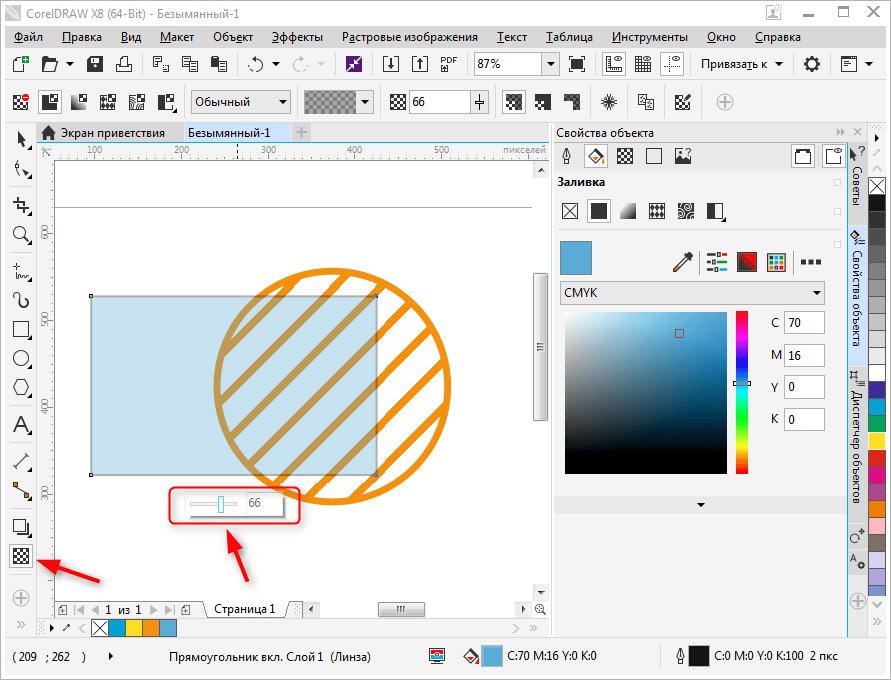
Task: Select the Transparency tool in the toolbox
Action: [x=21, y=556]
